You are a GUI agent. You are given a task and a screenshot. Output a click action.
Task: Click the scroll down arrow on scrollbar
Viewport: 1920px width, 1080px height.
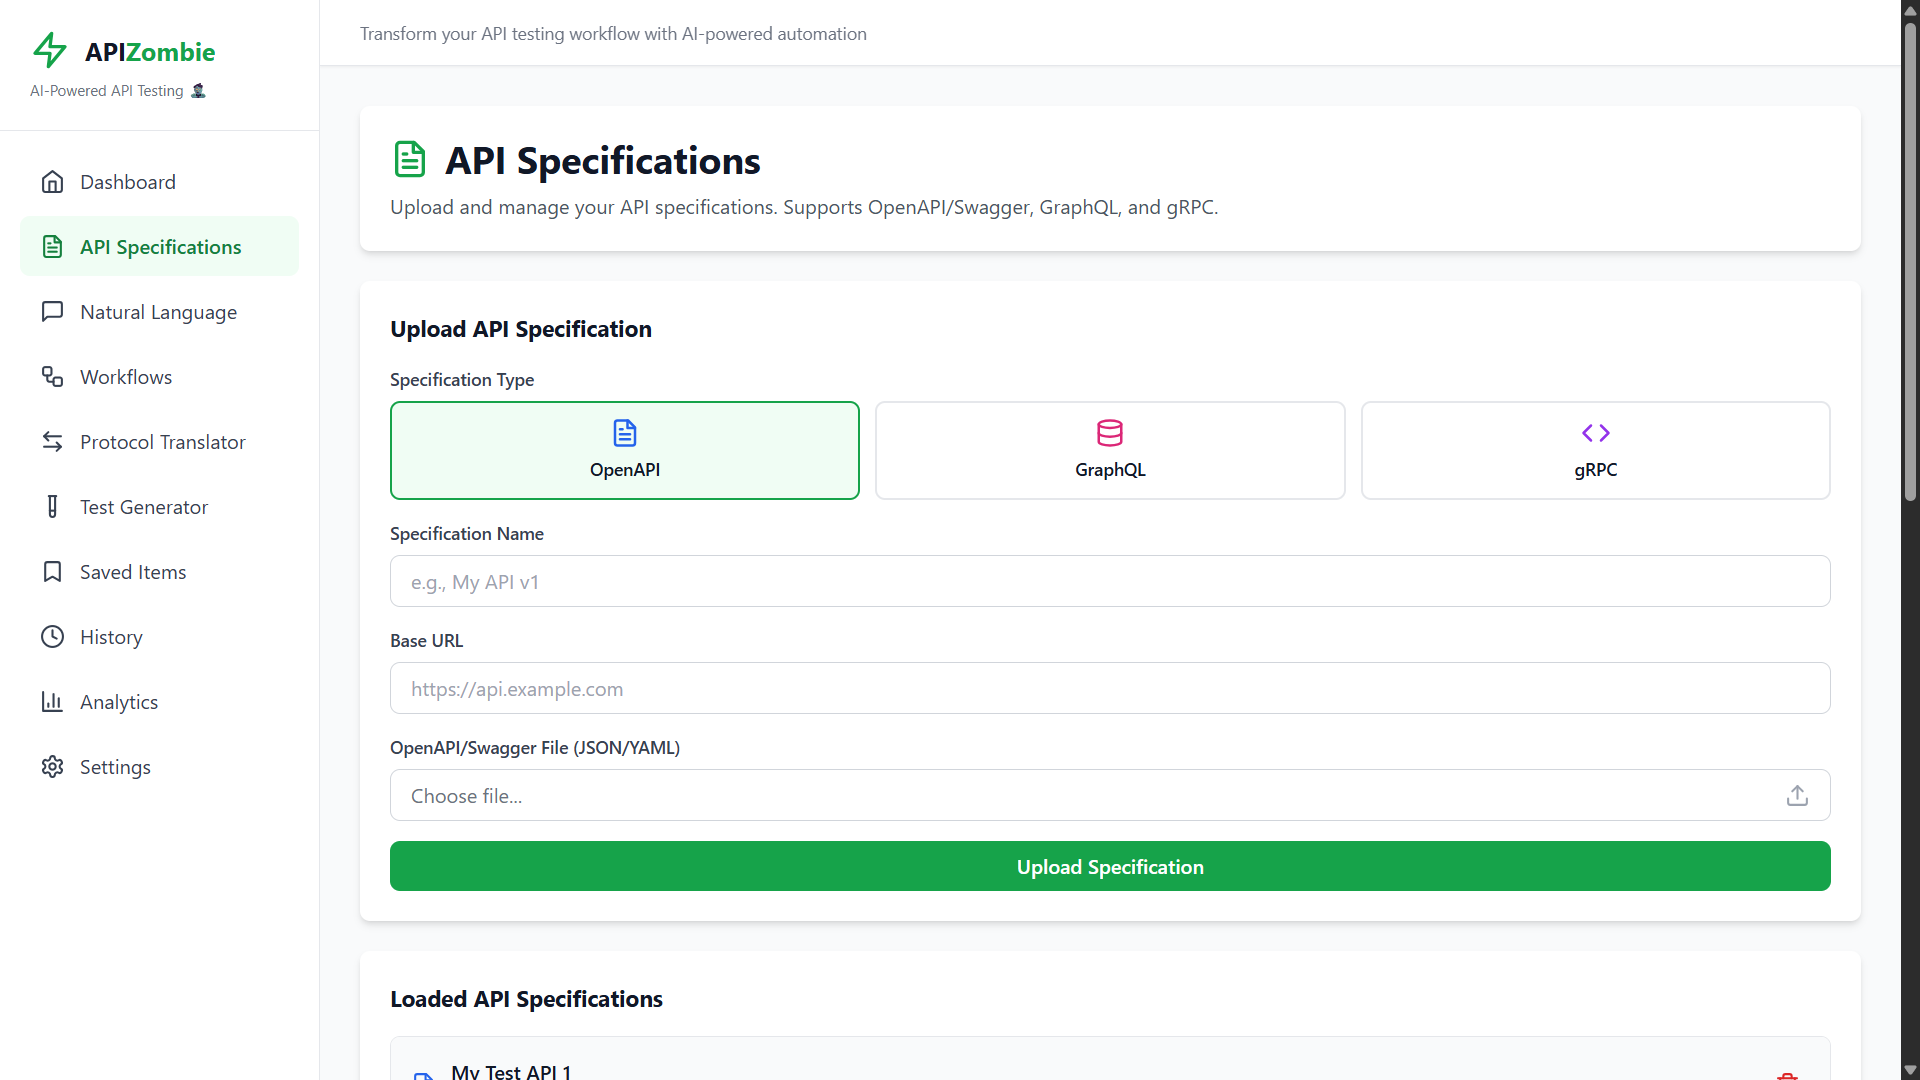click(x=1910, y=1070)
